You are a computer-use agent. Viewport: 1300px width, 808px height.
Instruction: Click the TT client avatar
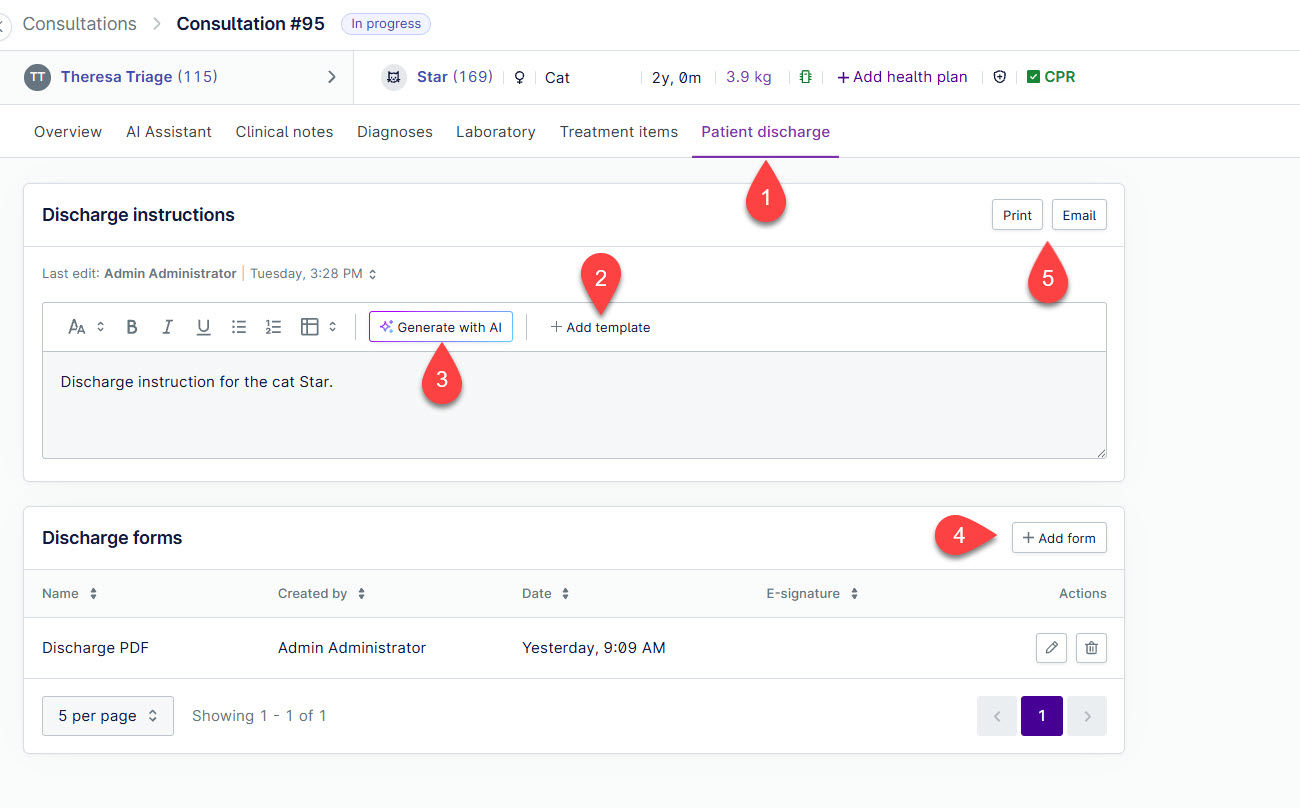point(37,77)
